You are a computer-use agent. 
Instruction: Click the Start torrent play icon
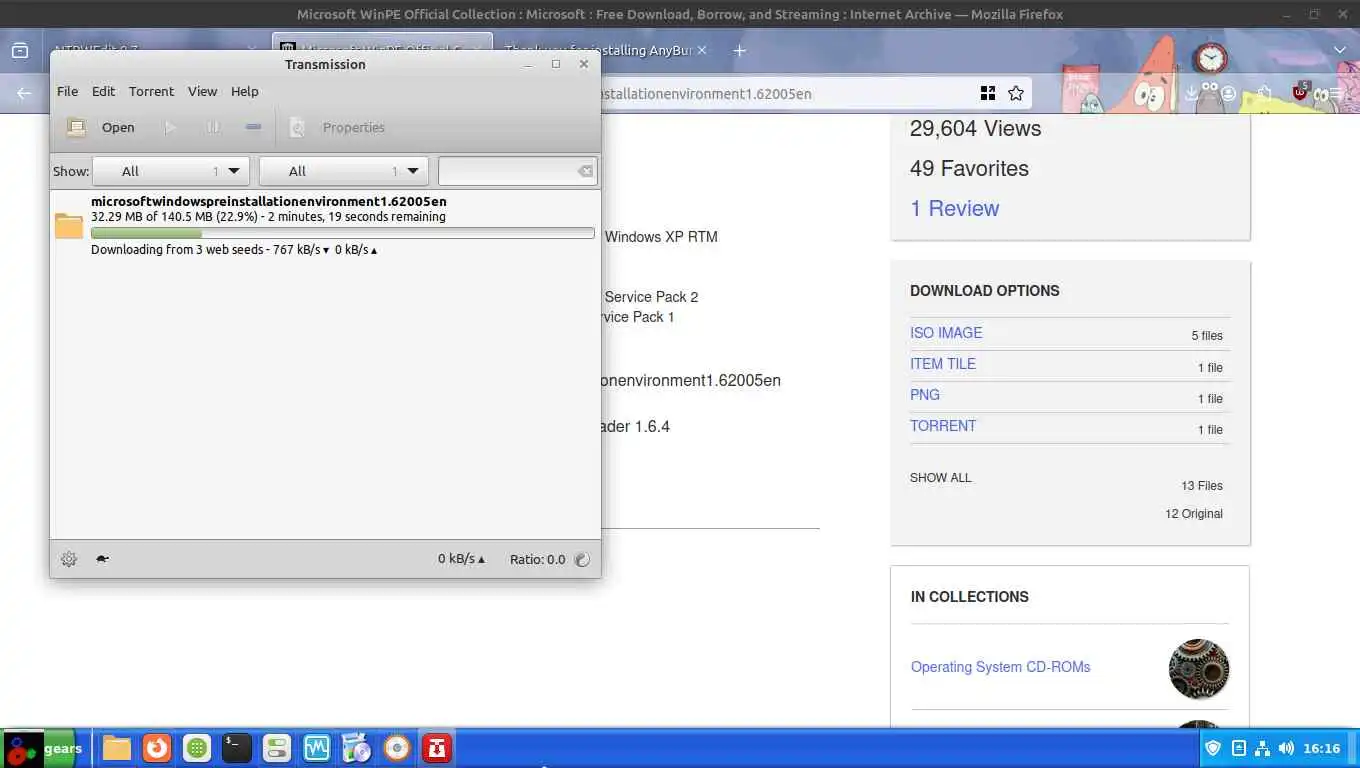(170, 127)
